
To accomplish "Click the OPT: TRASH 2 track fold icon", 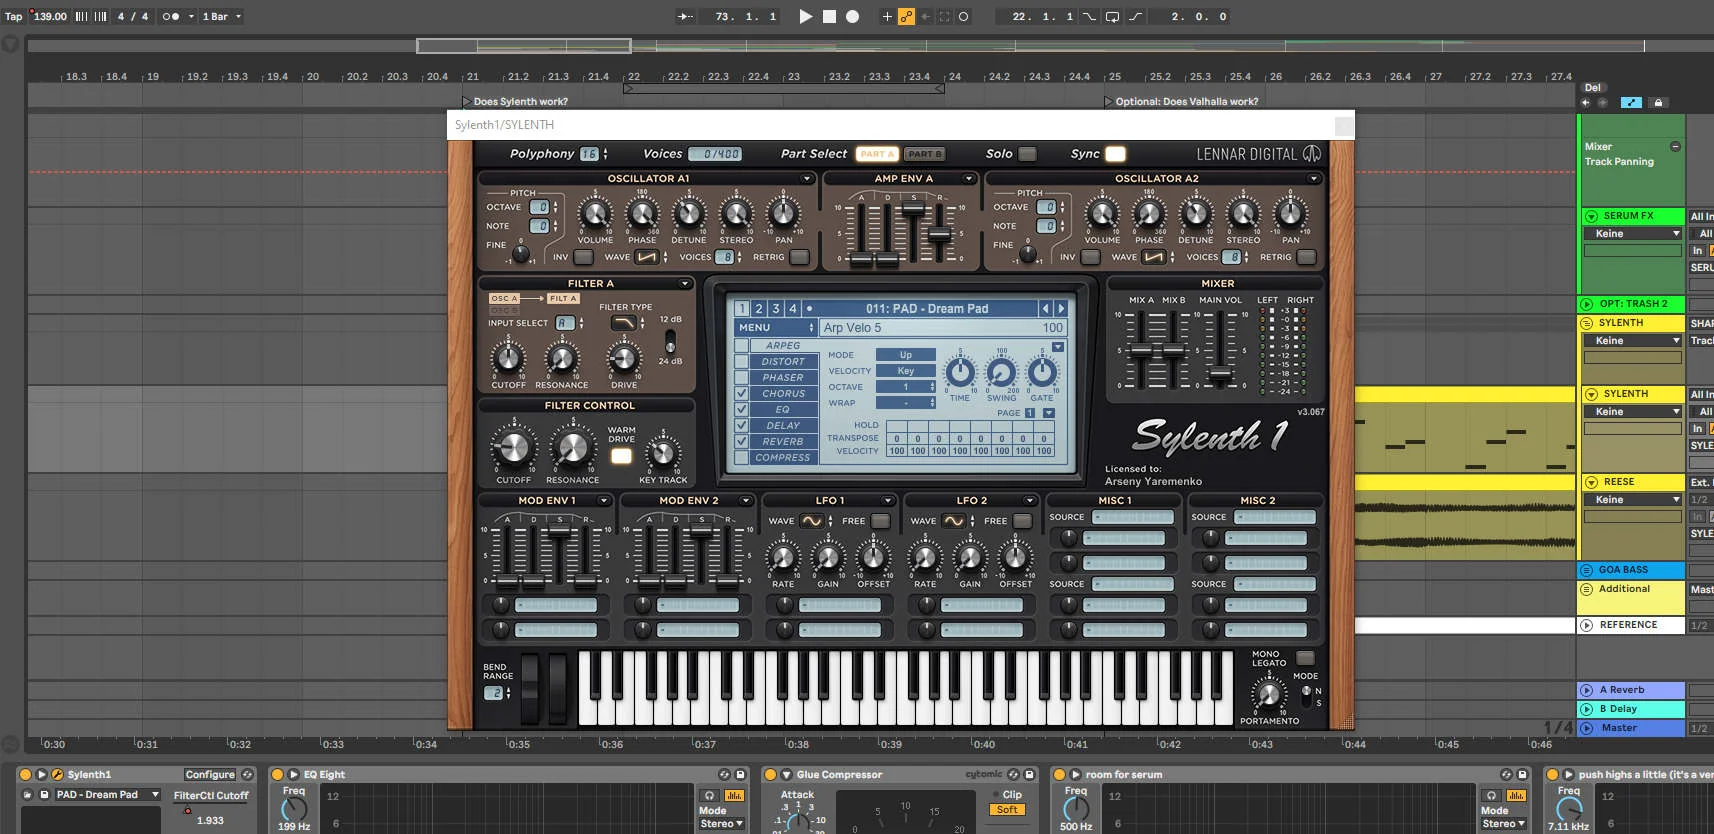I will (x=1587, y=304).
